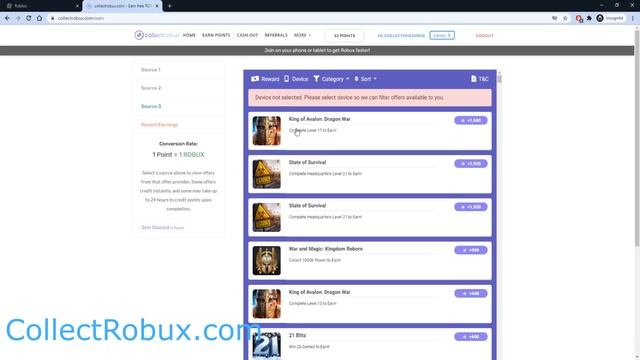Image resolution: width=640 pixels, height=360 pixels.
Task: Click the 21 Blitz game thumbnail
Action: pyautogui.click(x=267, y=346)
